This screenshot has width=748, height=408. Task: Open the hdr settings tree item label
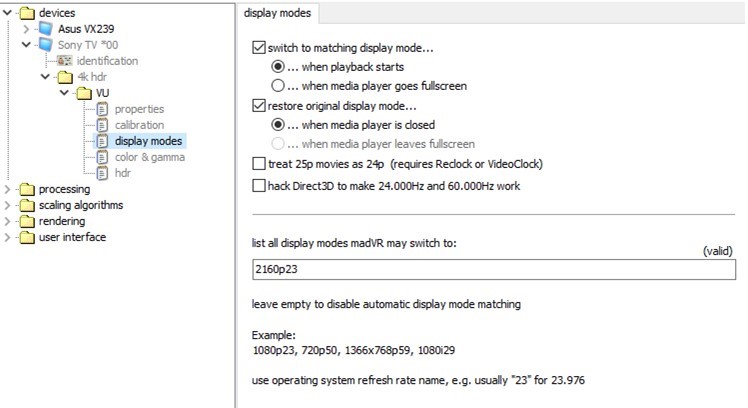tap(123, 173)
